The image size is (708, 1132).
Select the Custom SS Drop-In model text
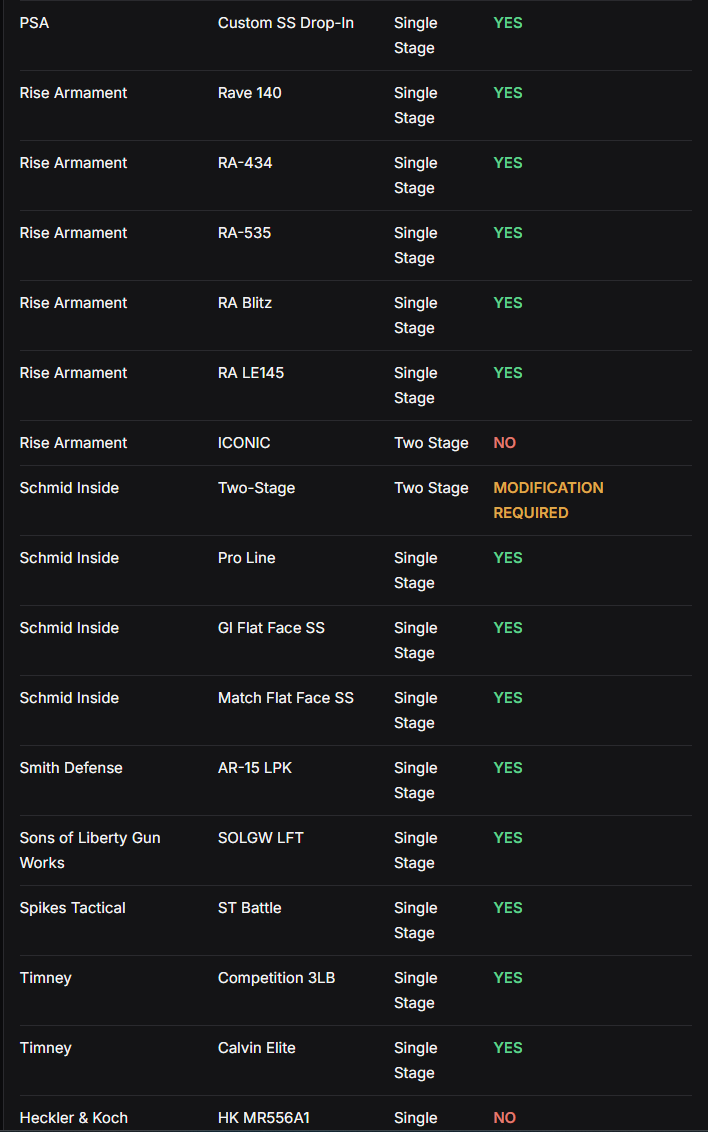pos(286,23)
